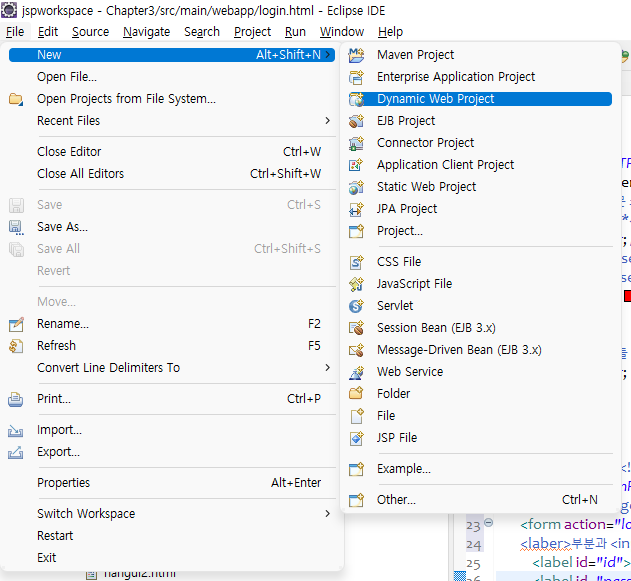This screenshot has height=581, width=631.
Task: Click the Dynamic Web Project globe icon
Action: click(x=356, y=99)
